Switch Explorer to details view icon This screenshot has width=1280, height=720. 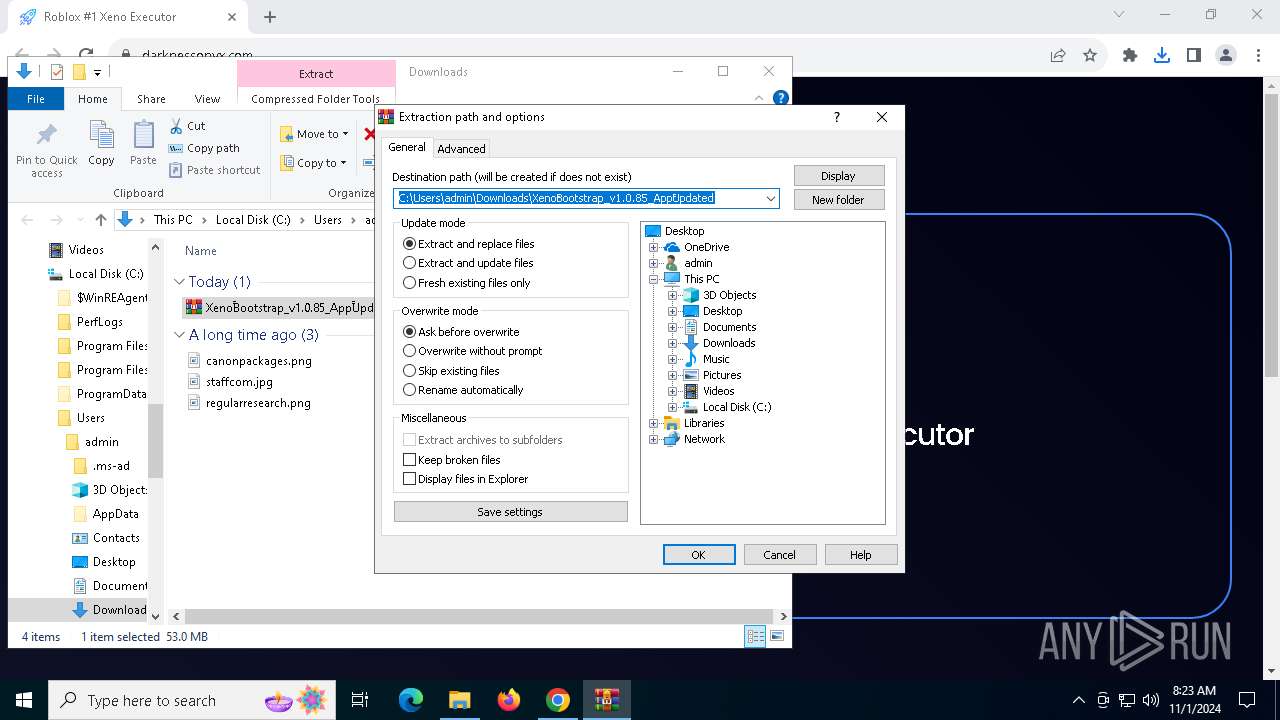[755, 636]
